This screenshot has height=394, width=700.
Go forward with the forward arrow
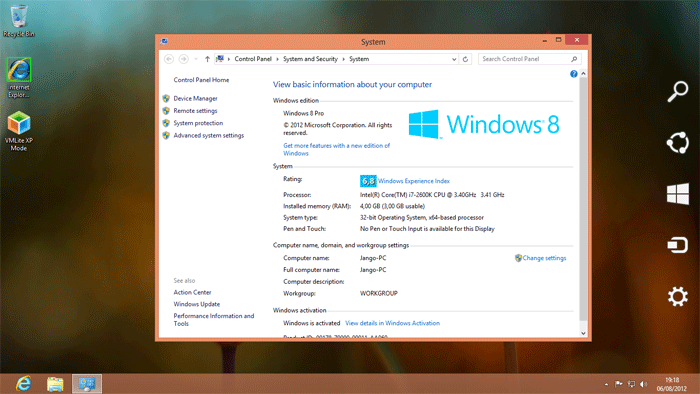click(x=183, y=59)
